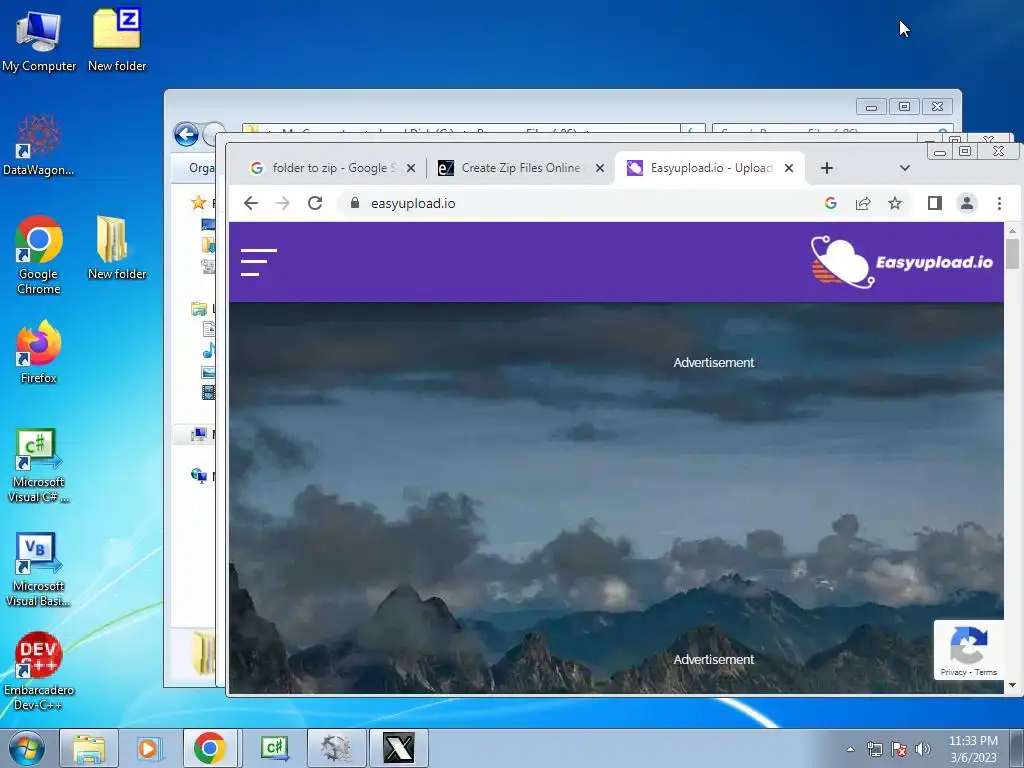Select Microsoft Visual C# desktop shortcut
1024x768 pixels.
pos(39,466)
